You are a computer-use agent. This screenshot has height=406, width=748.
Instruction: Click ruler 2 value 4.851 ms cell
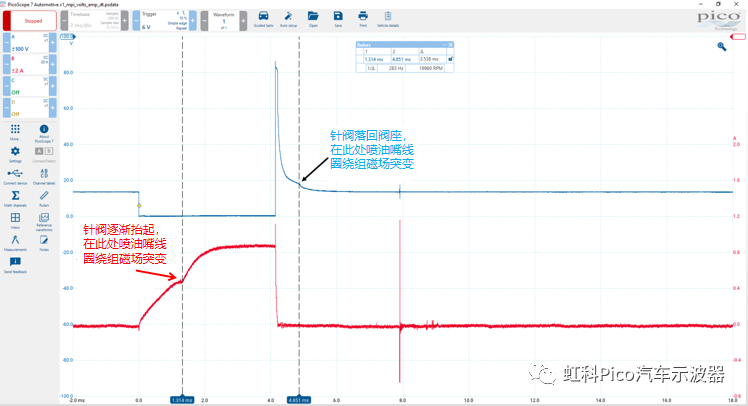pyautogui.click(x=405, y=59)
